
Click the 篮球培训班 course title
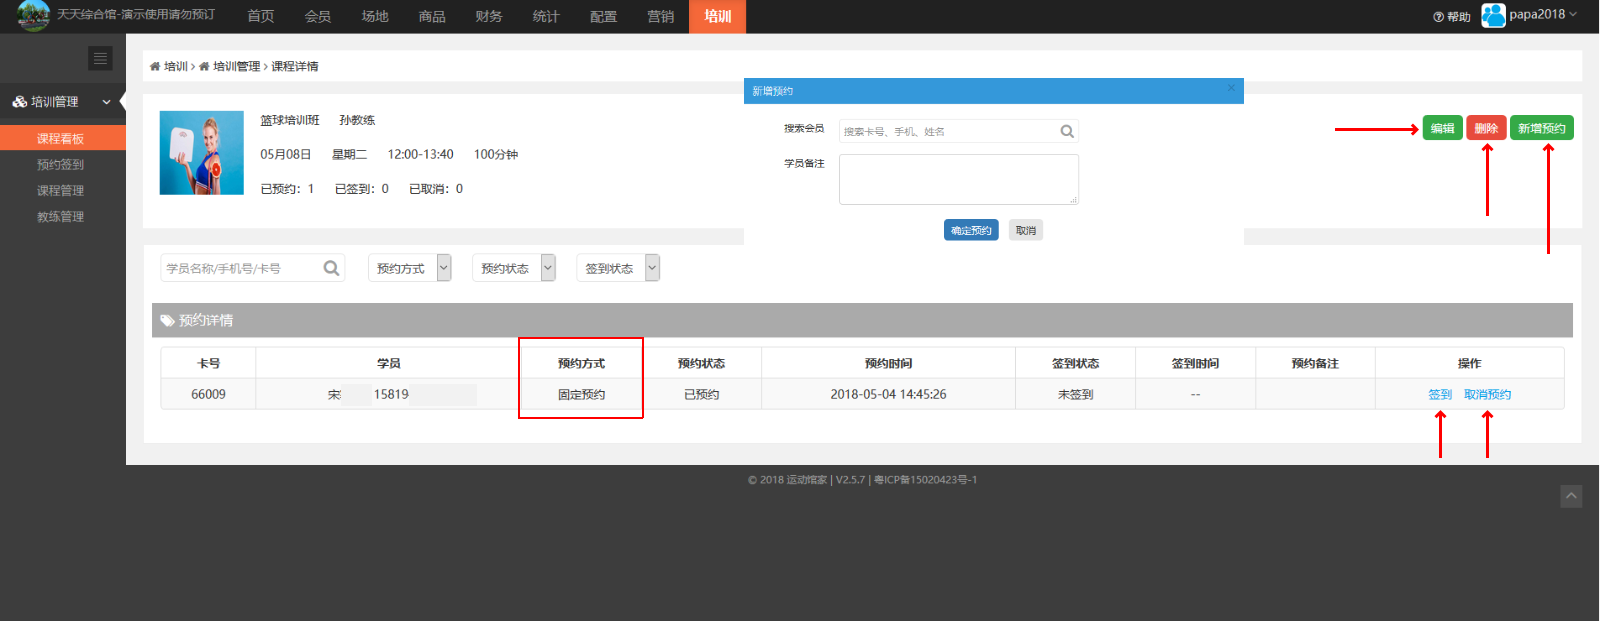click(290, 120)
